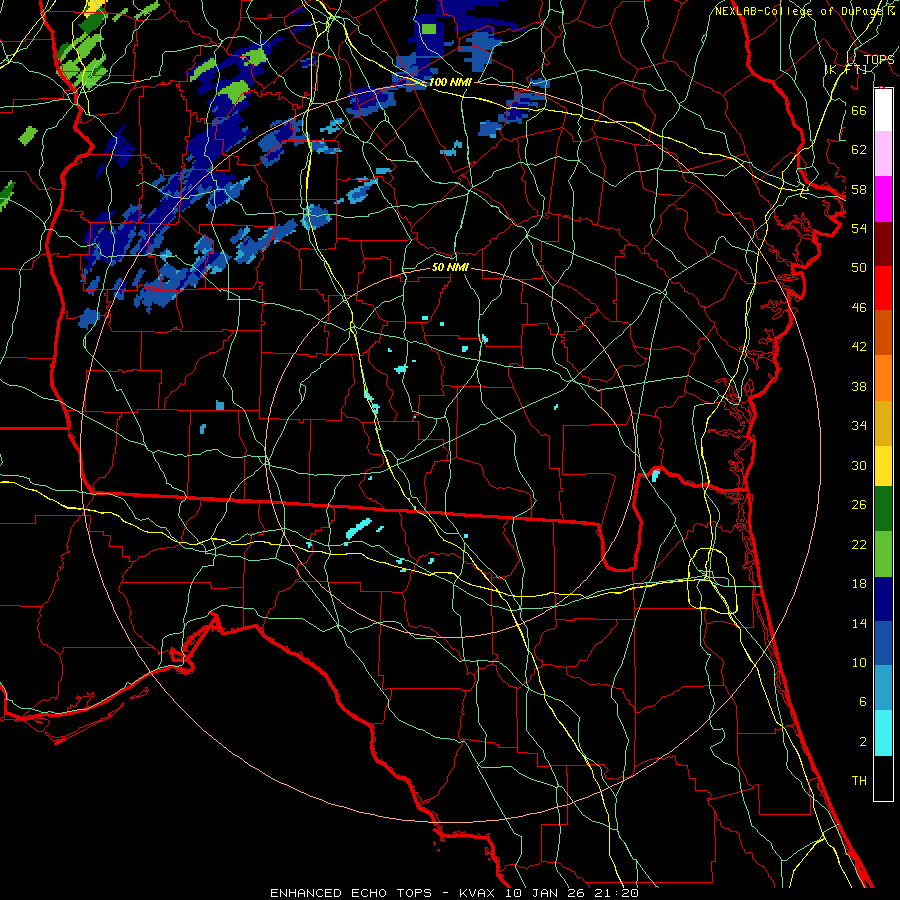The image size is (900, 900).
Task: Select the 66 value on the scale
Action: click(859, 110)
